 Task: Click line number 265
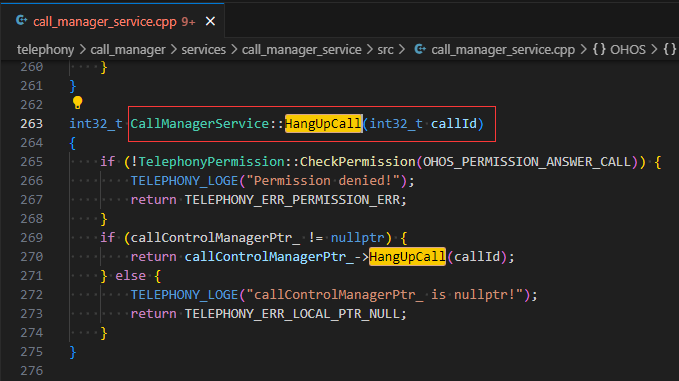(x=32, y=162)
